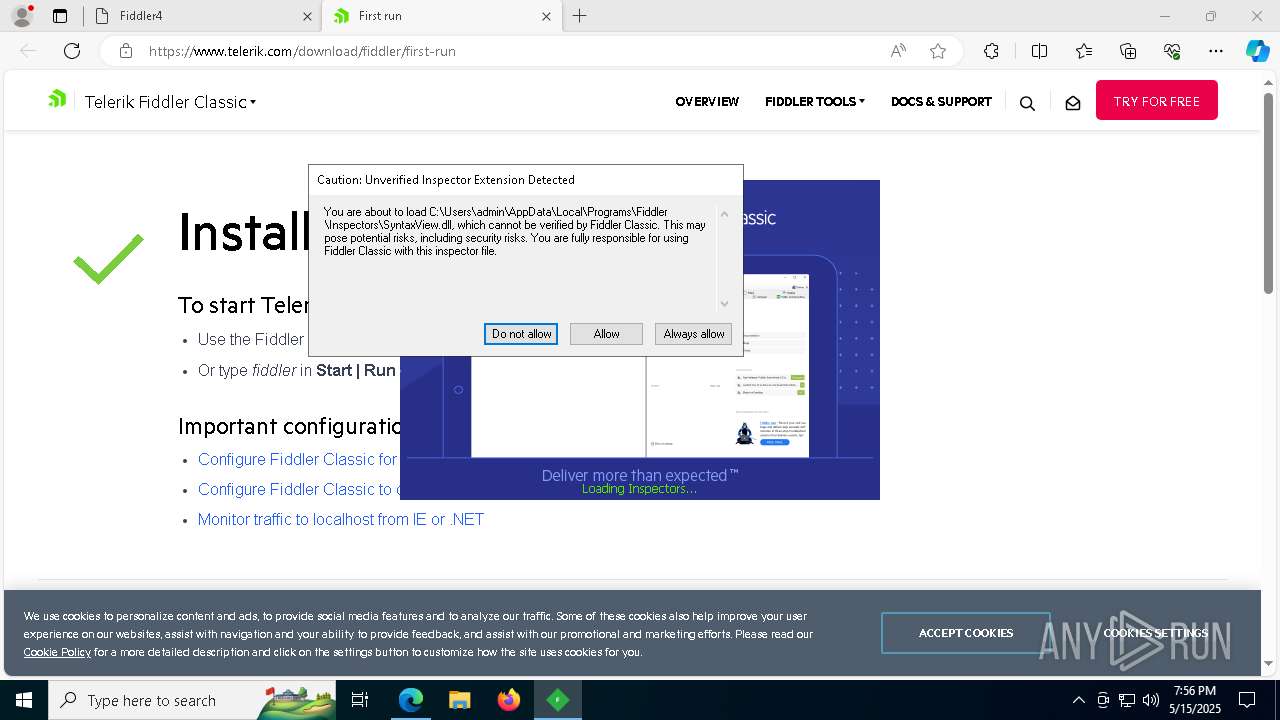The width and height of the screenshot is (1280, 720).
Task: Click the TRY FOR FREE button
Action: (x=1157, y=100)
